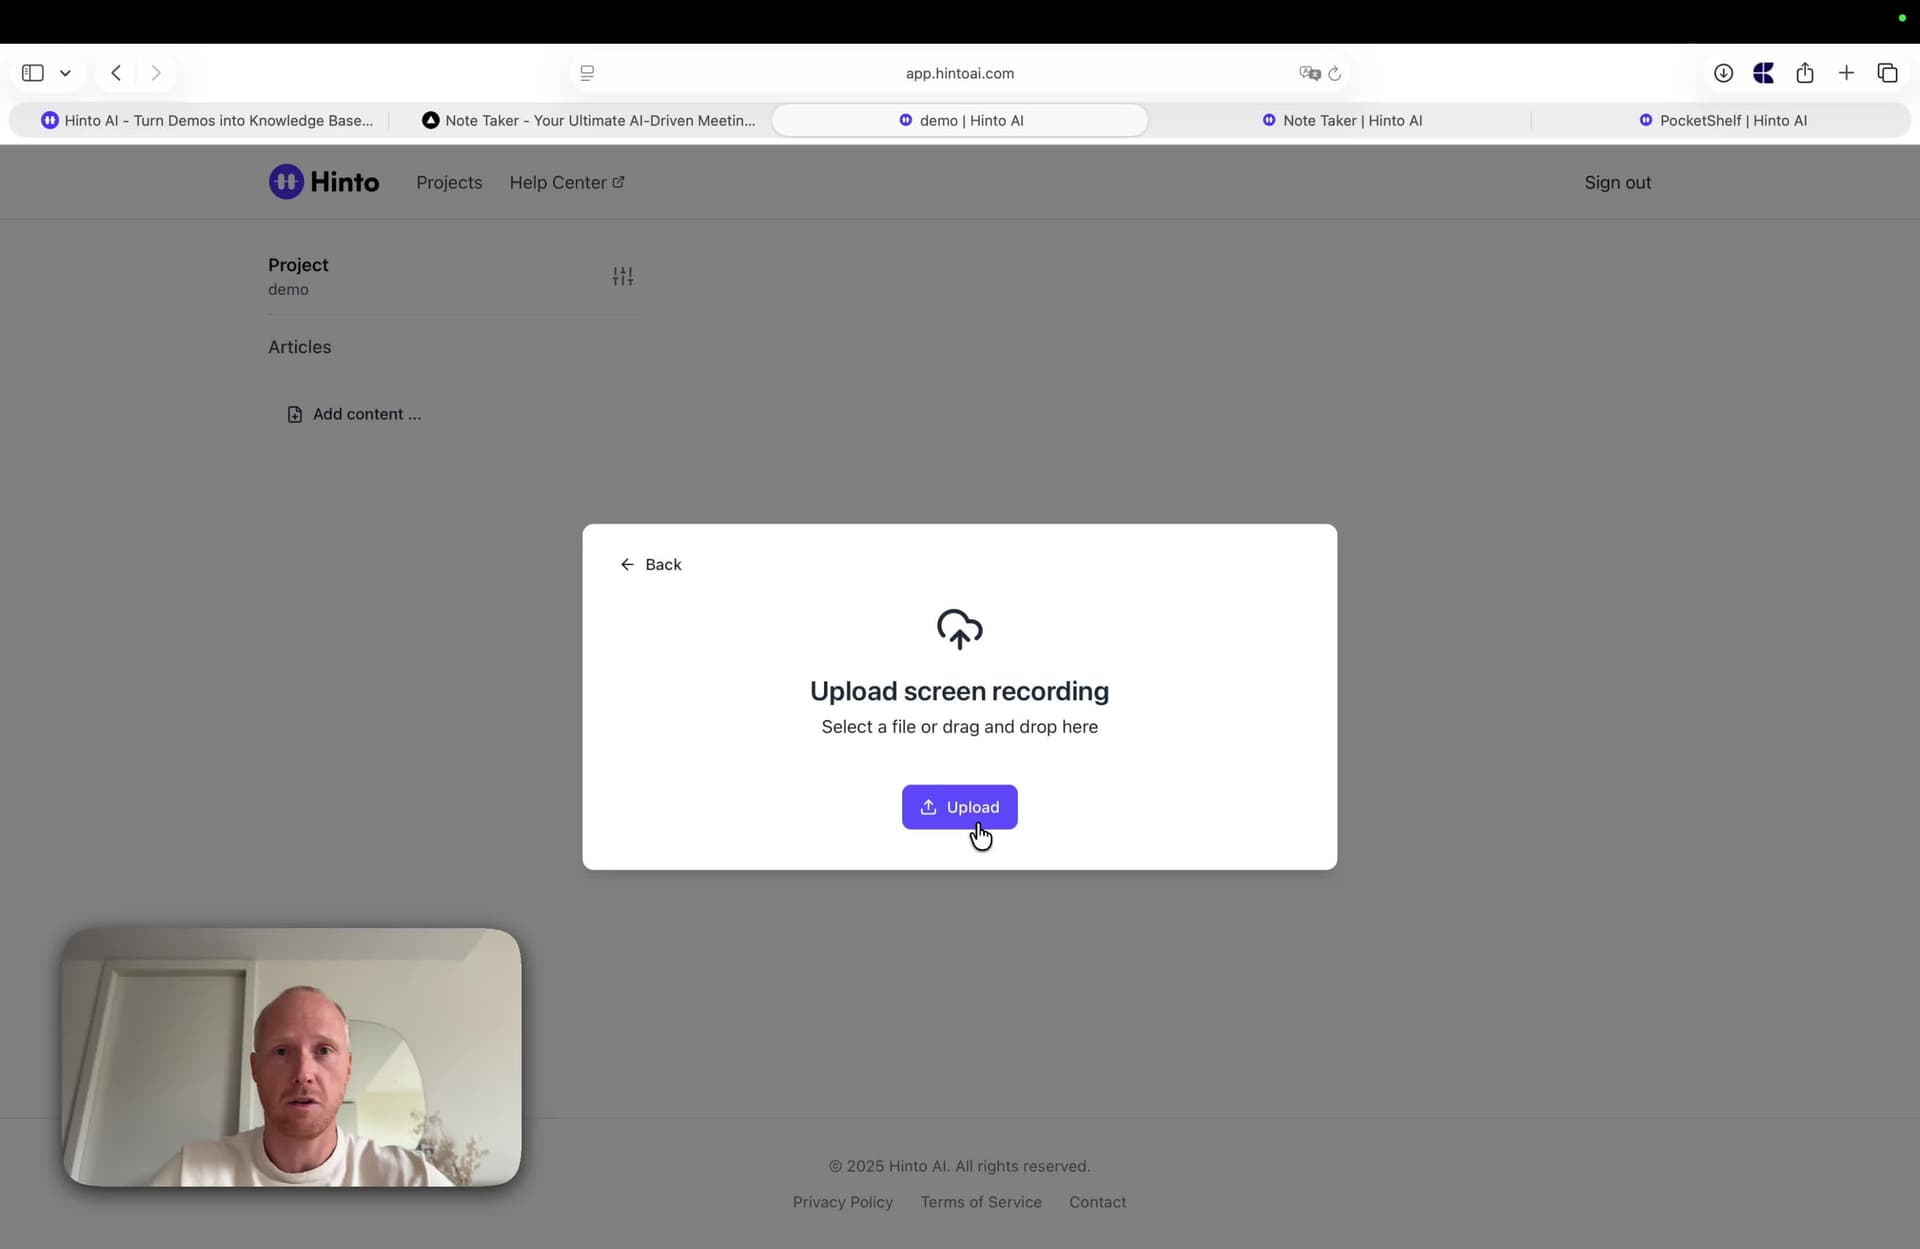Click the Safari share icon

1804,73
